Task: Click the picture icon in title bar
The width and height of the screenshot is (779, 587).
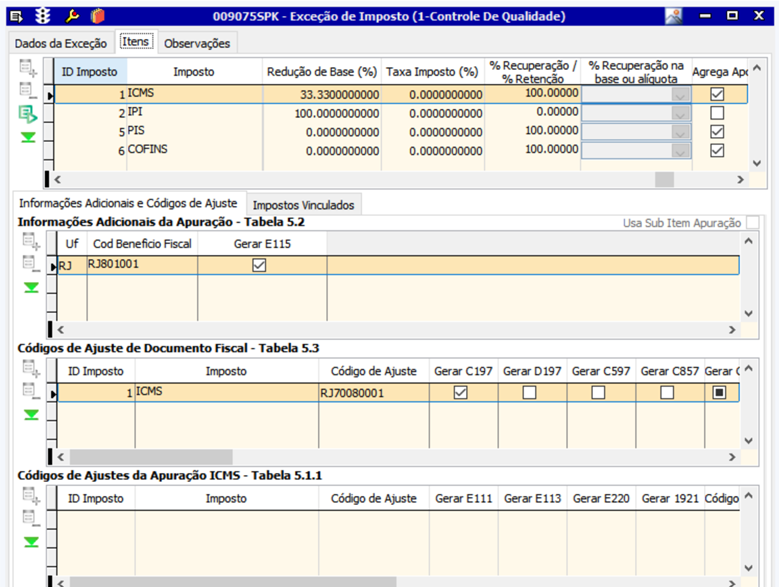Action: click(x=673, y=16)
